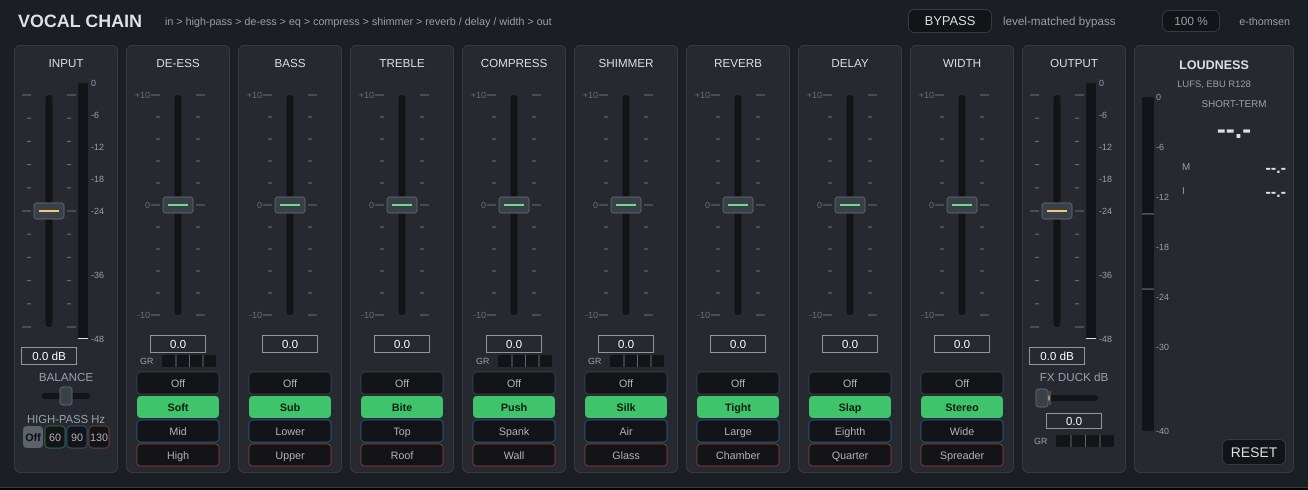Select BASS Lower mode
Viewport: 1308px width, 490px height.
click(x=290, y=431)
